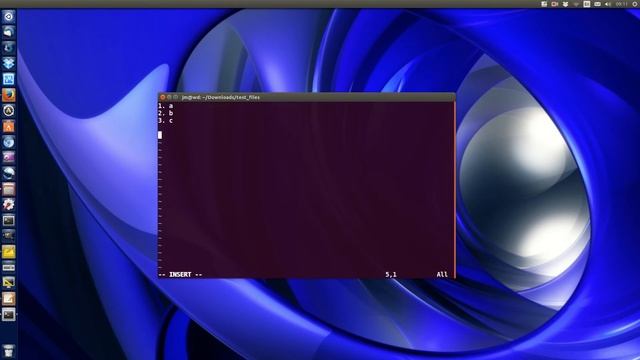Click the "All" scroll status text

point(442,275)
